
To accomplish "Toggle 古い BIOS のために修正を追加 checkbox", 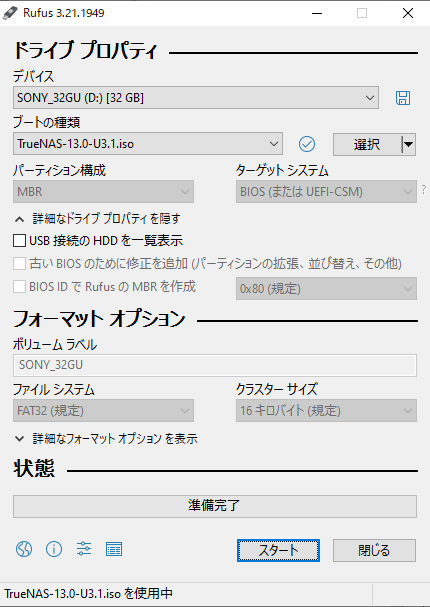I will (x=19, y=264).
